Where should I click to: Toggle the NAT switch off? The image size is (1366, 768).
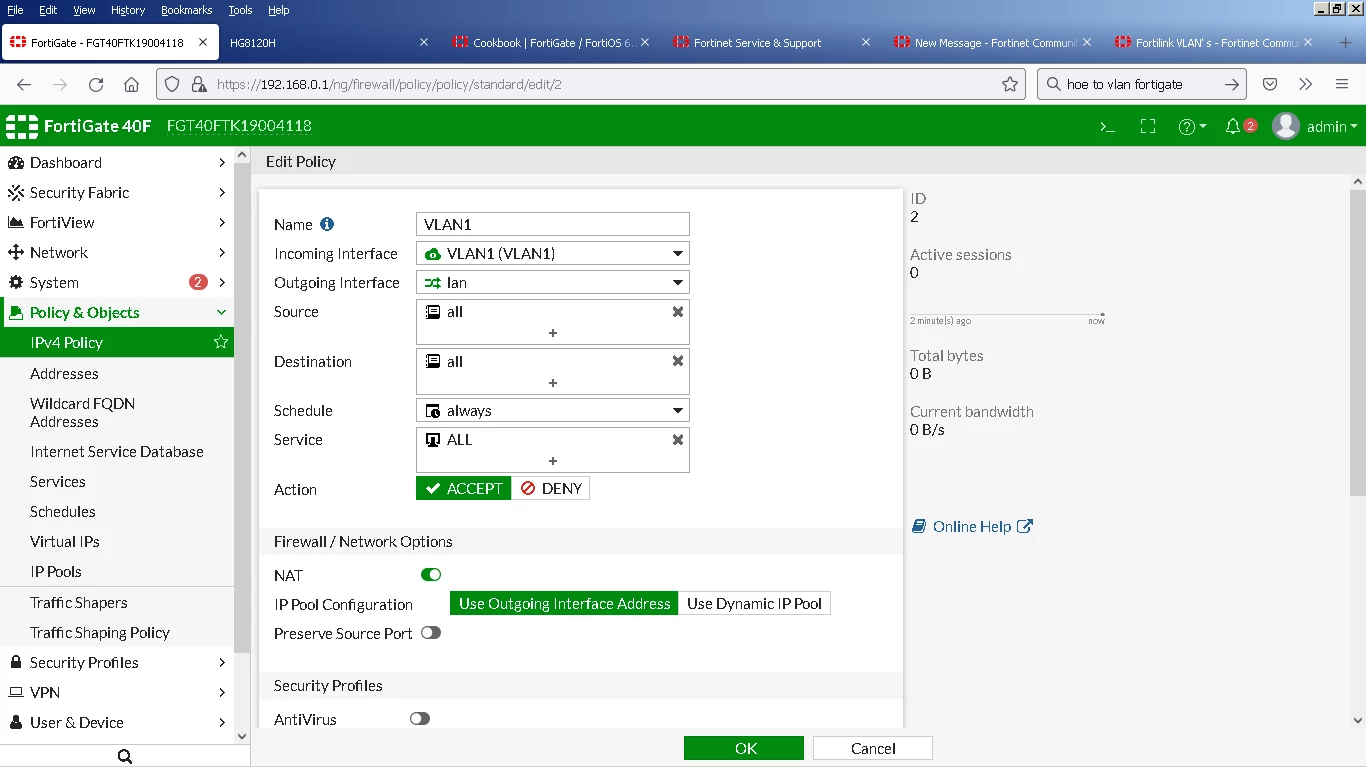point(431,575)
